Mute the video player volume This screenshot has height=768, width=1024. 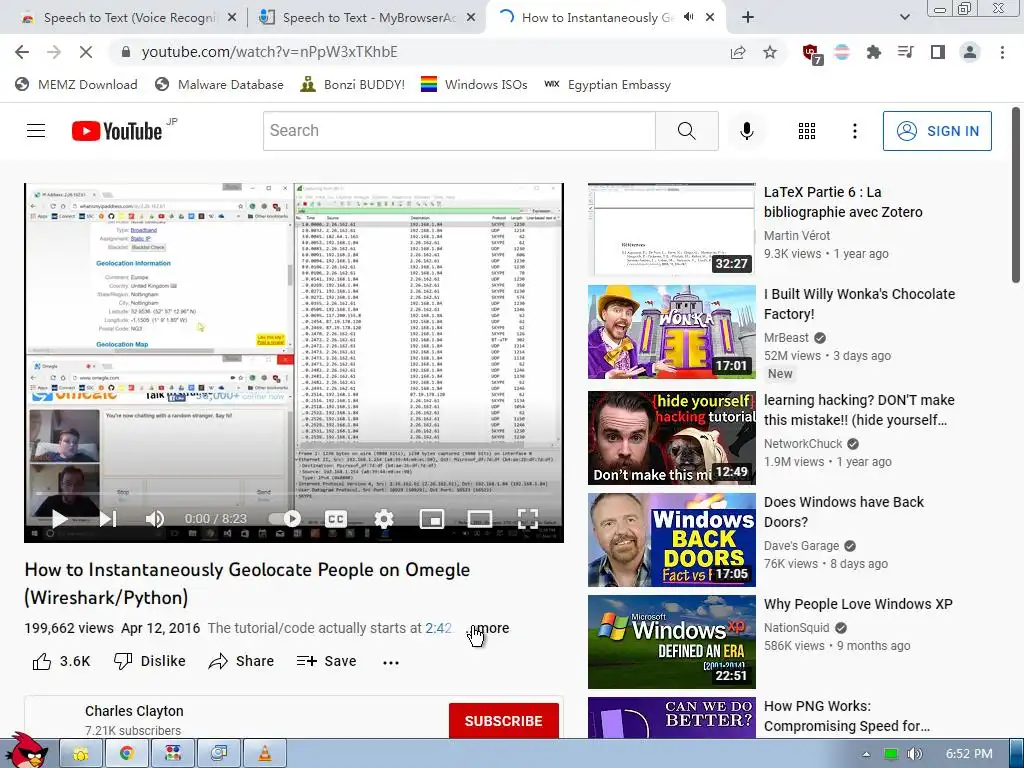155,519
